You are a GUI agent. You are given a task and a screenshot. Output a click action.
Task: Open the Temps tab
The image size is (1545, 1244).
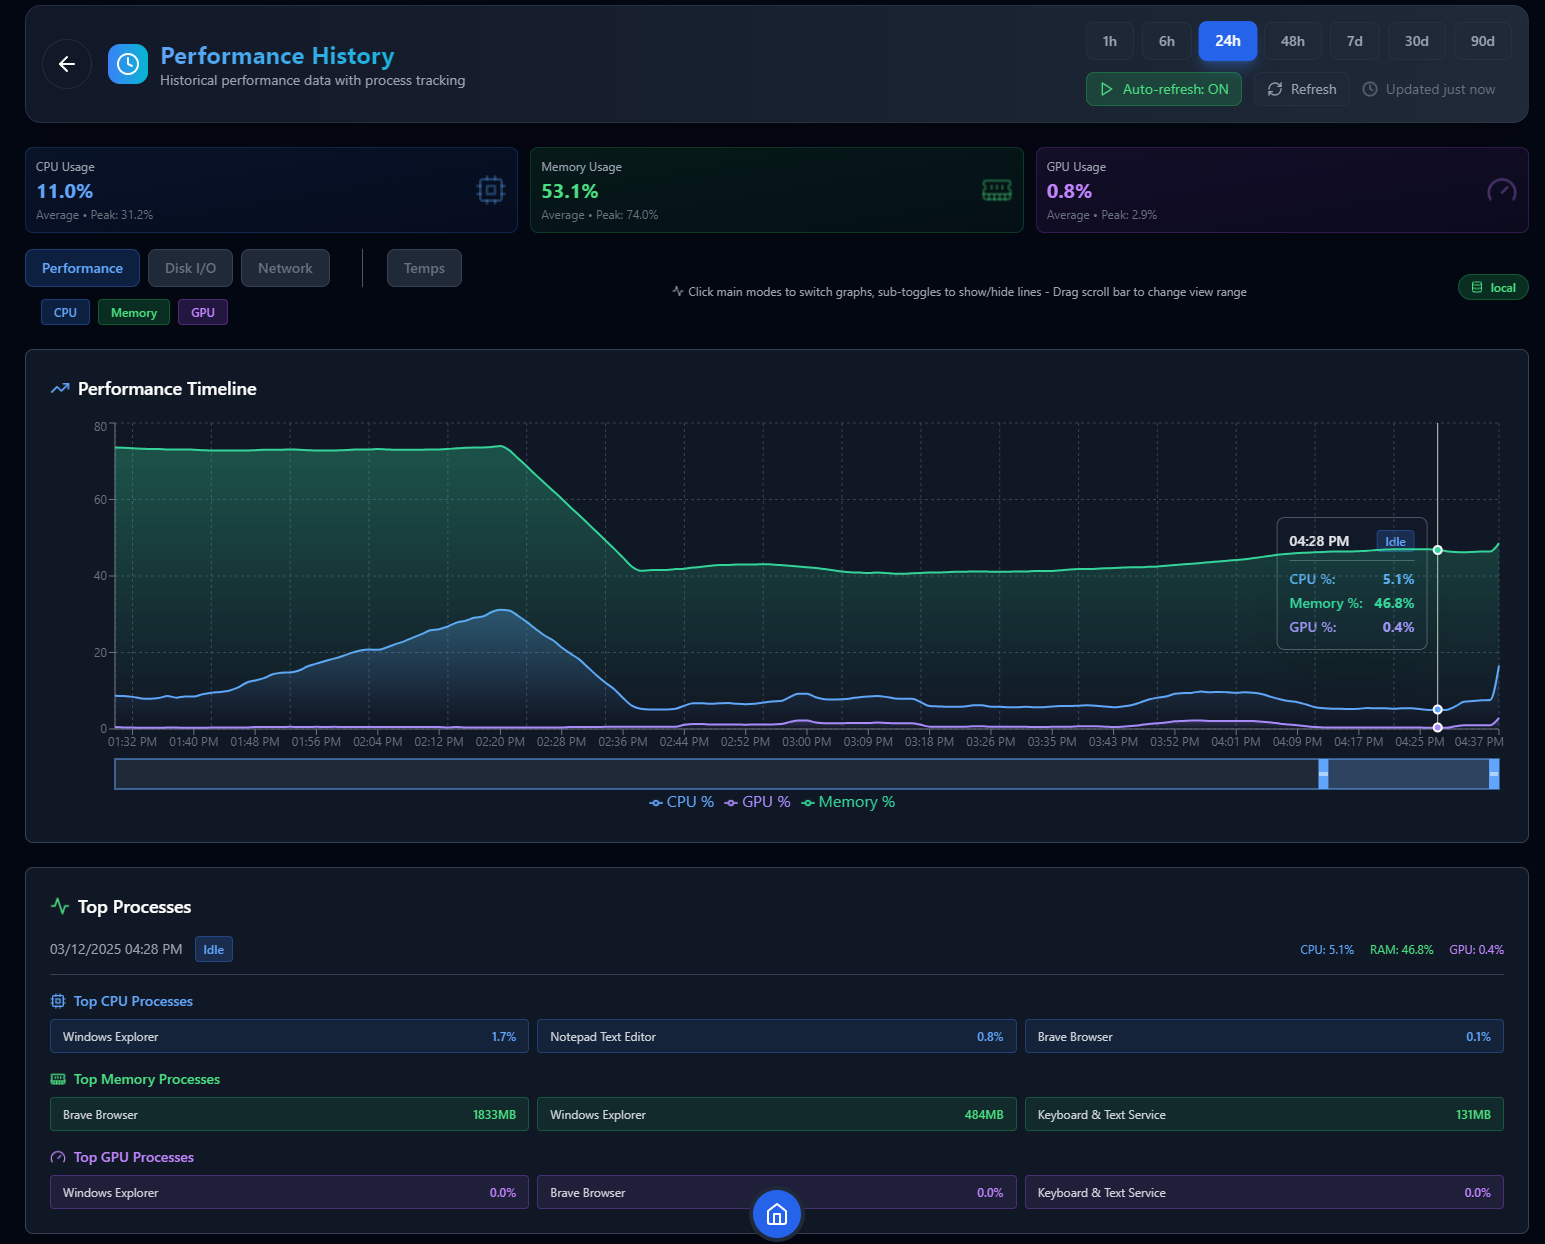pos(423,268)
